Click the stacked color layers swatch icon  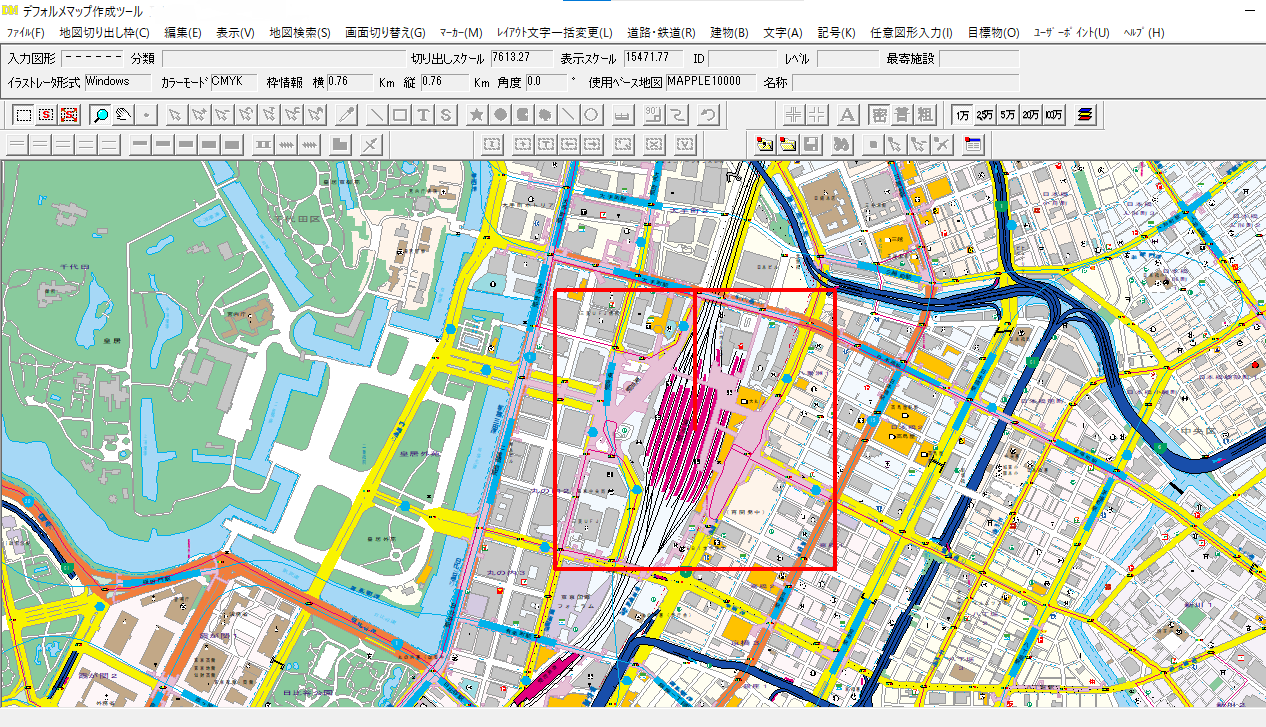click(x=1084, y=114)
